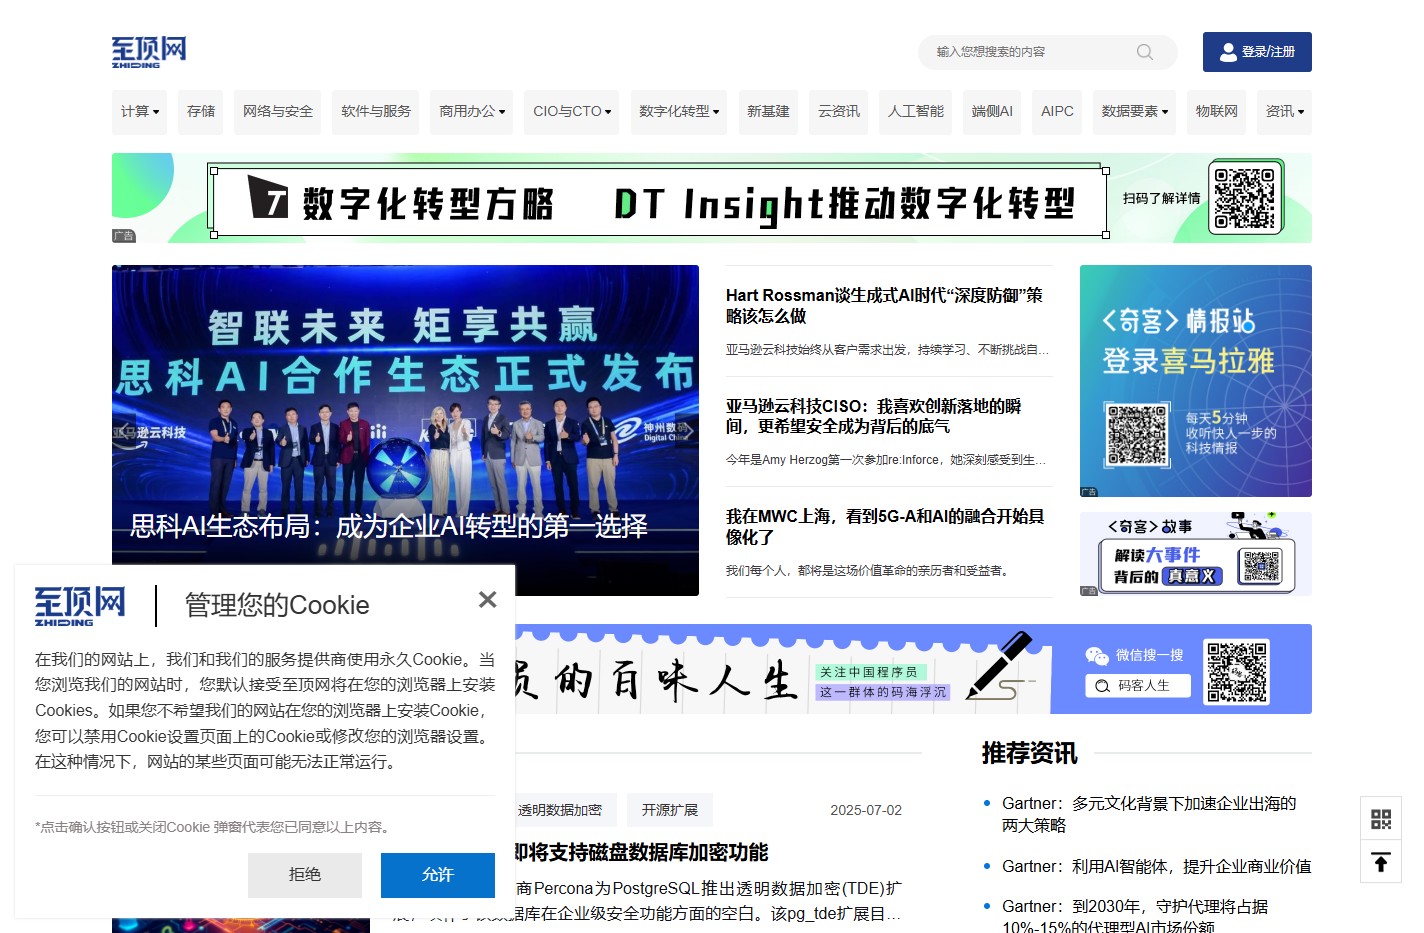Screen dimensions: 1424x933
Task: Open the 端侧AI nav item
Action: (992, 112)
